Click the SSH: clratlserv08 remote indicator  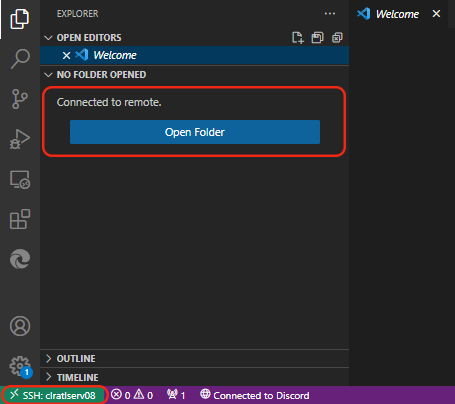click(x=53, y=395)
